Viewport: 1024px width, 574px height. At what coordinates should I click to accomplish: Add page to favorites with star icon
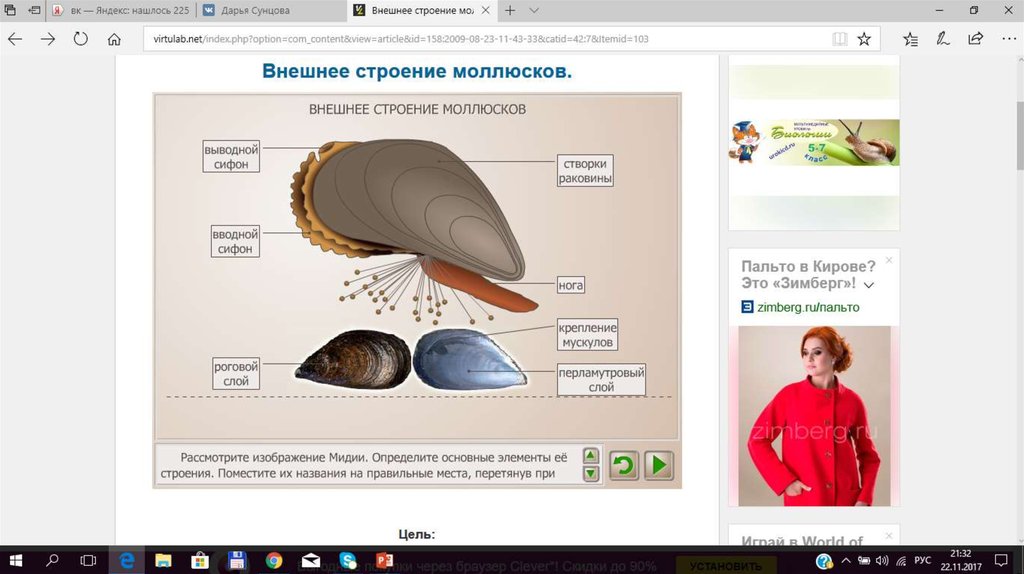click(864, 39)
